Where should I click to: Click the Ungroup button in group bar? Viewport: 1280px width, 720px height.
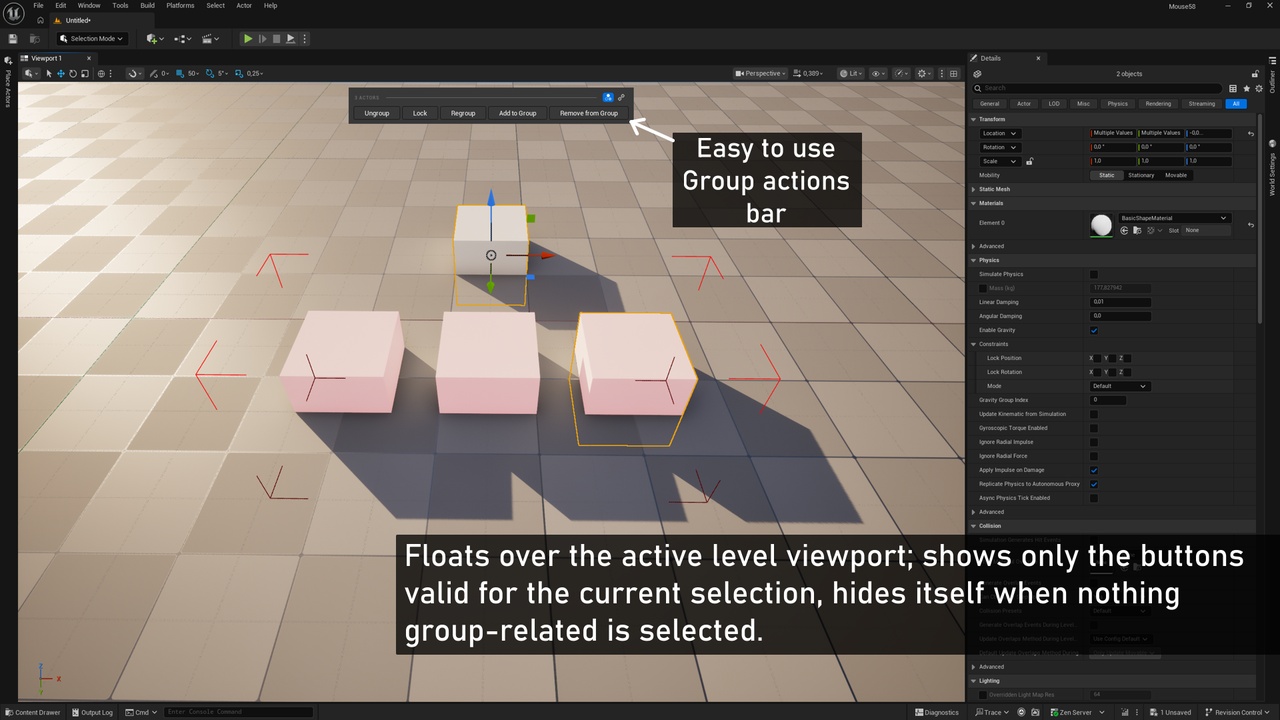377,113
